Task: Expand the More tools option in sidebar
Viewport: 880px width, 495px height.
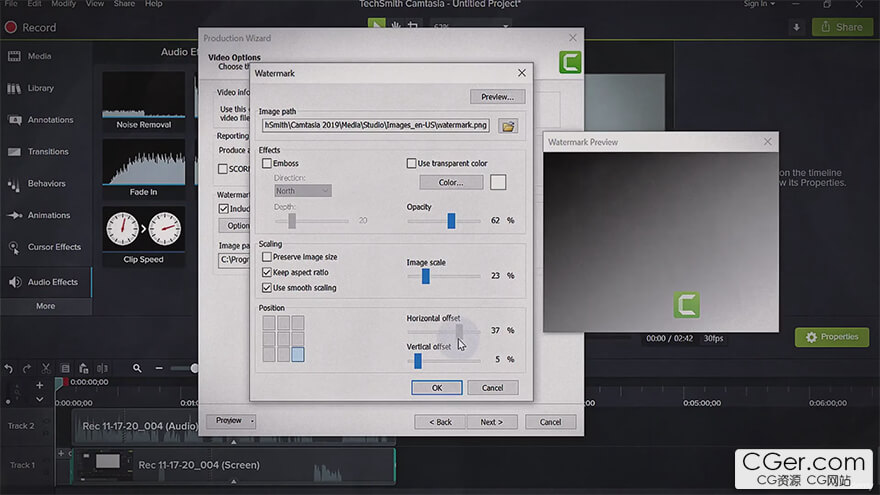Action: click(46, 306)
